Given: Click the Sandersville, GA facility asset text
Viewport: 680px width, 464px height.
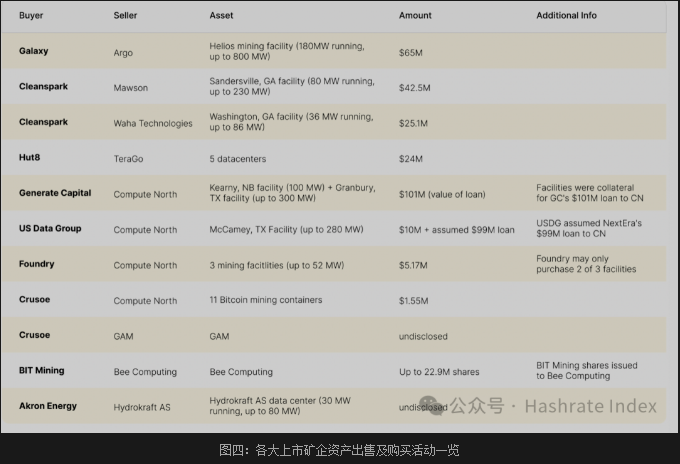Looking at the screenshot, I should (292, 86).
